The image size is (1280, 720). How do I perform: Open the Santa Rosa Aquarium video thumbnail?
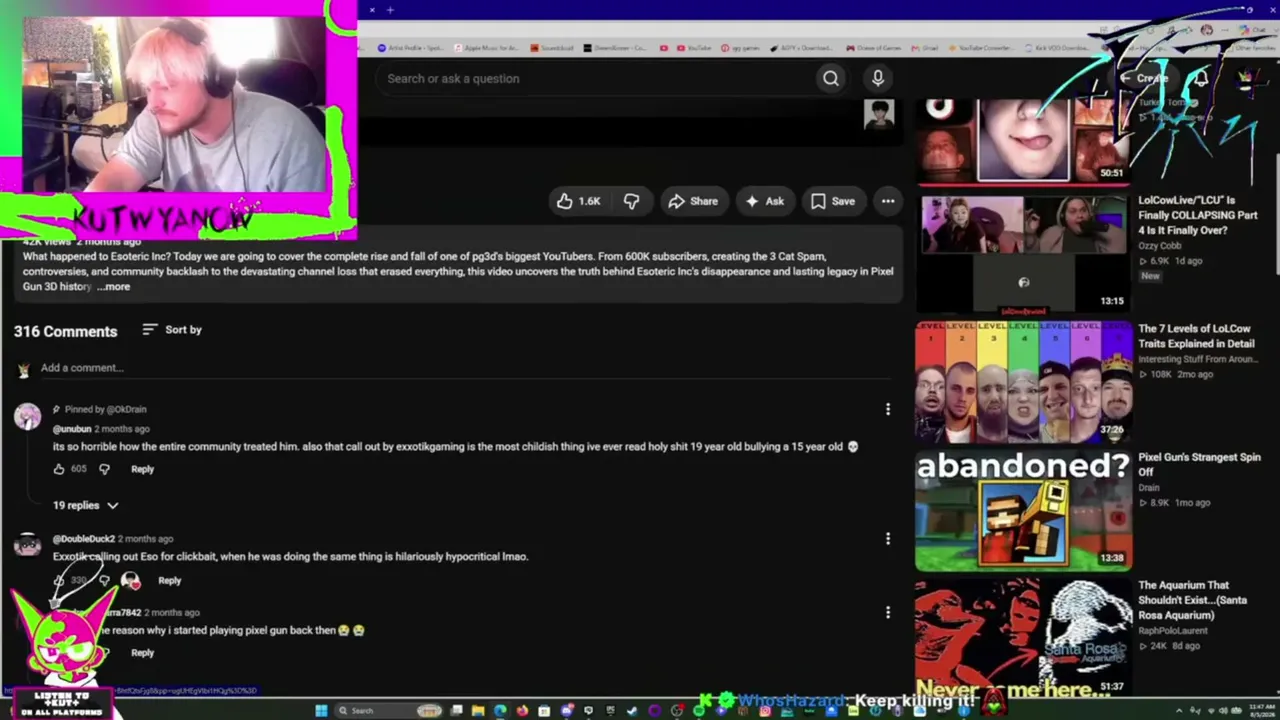point(1023,638)
